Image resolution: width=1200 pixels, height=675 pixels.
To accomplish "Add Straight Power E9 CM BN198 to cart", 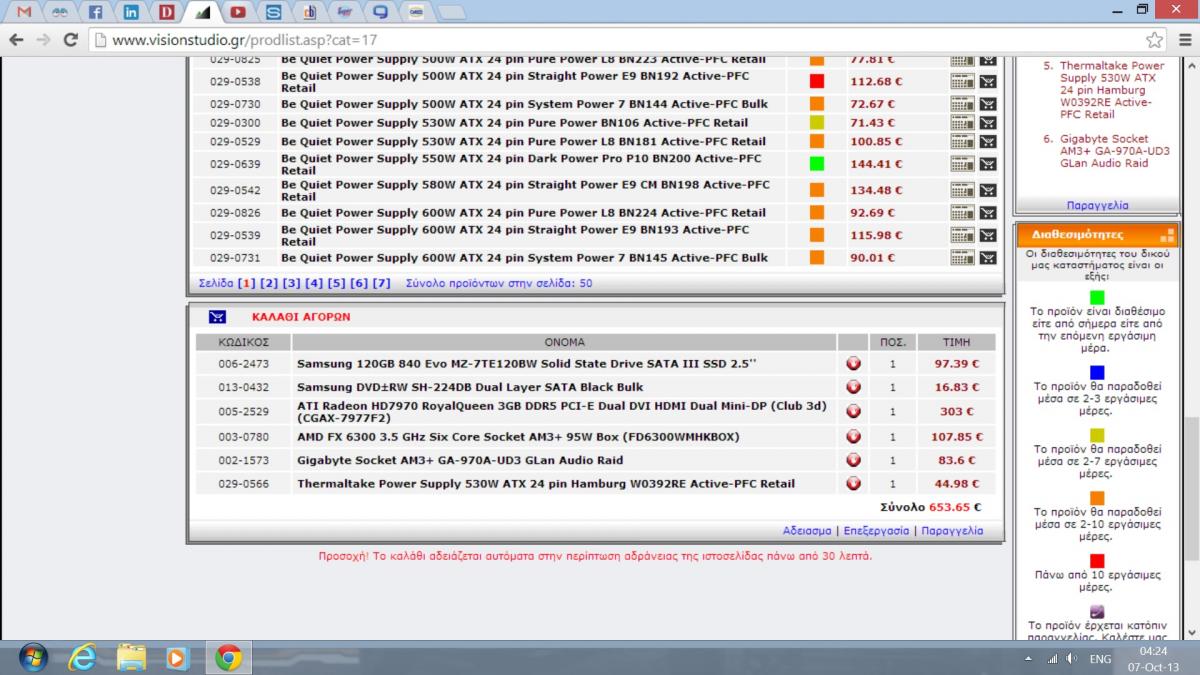I will click(x=988, y=190).
